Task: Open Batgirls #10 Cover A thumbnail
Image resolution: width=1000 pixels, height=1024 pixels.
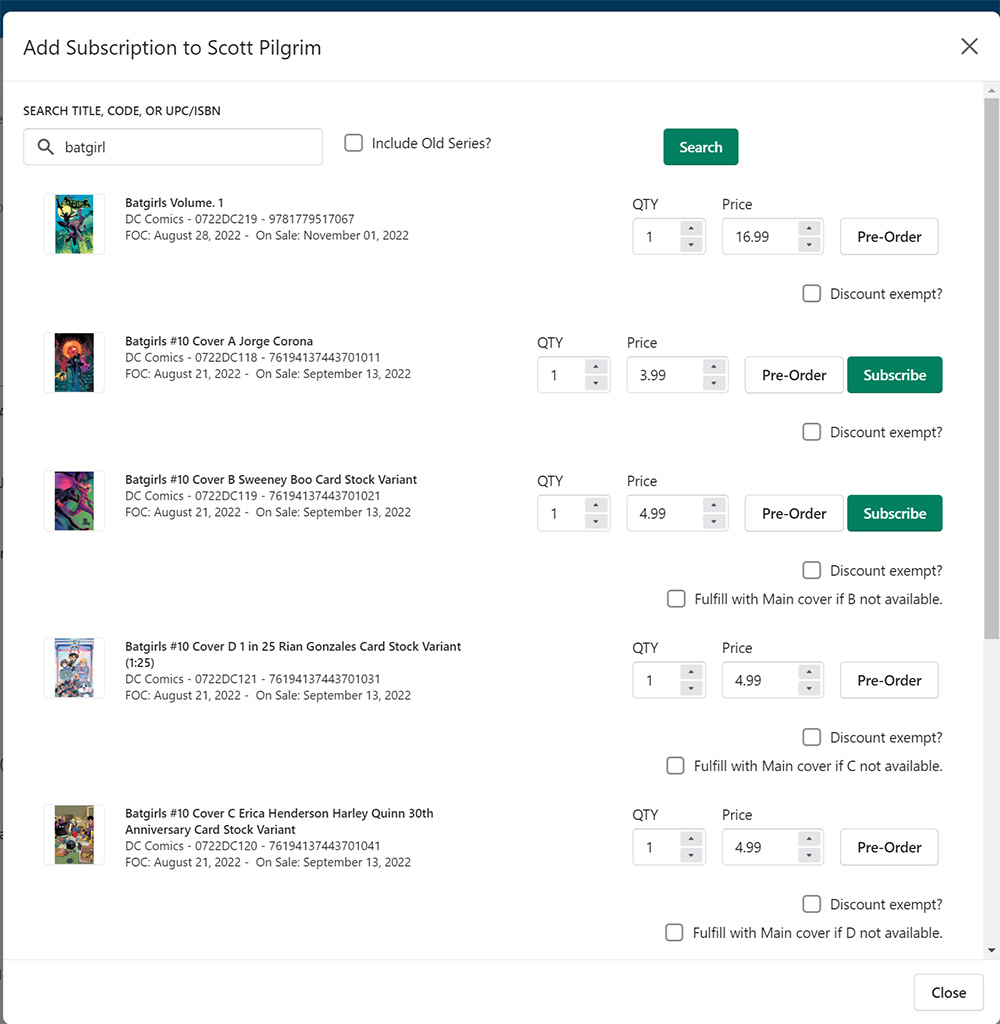Action: click(74, 362)
